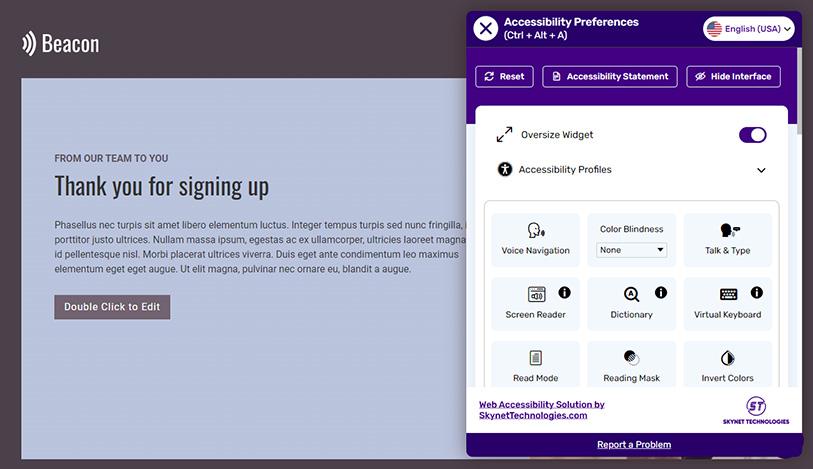Click the Oversize Widget expand arrows icon
The height and width of the screenshot is (469, 813).
coord(504,135)
